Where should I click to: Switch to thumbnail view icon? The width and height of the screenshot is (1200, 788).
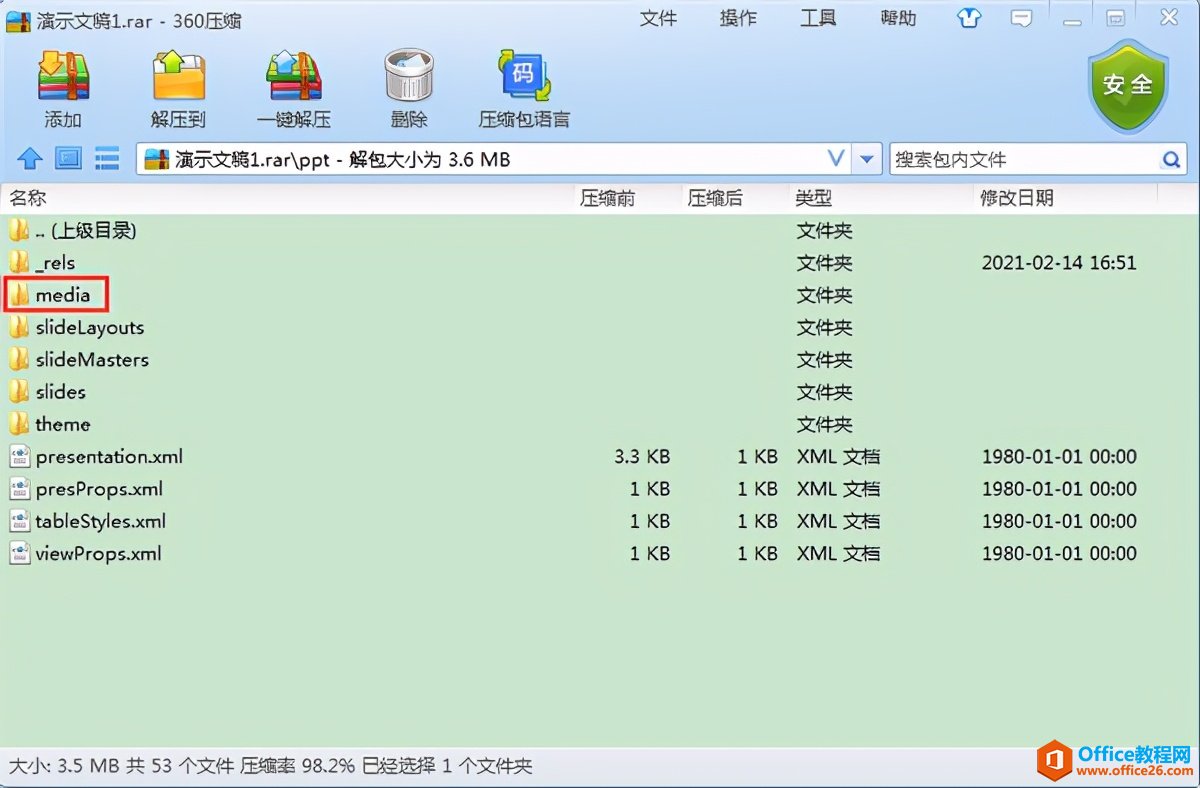pyautogui.click(x=68, y=159)
